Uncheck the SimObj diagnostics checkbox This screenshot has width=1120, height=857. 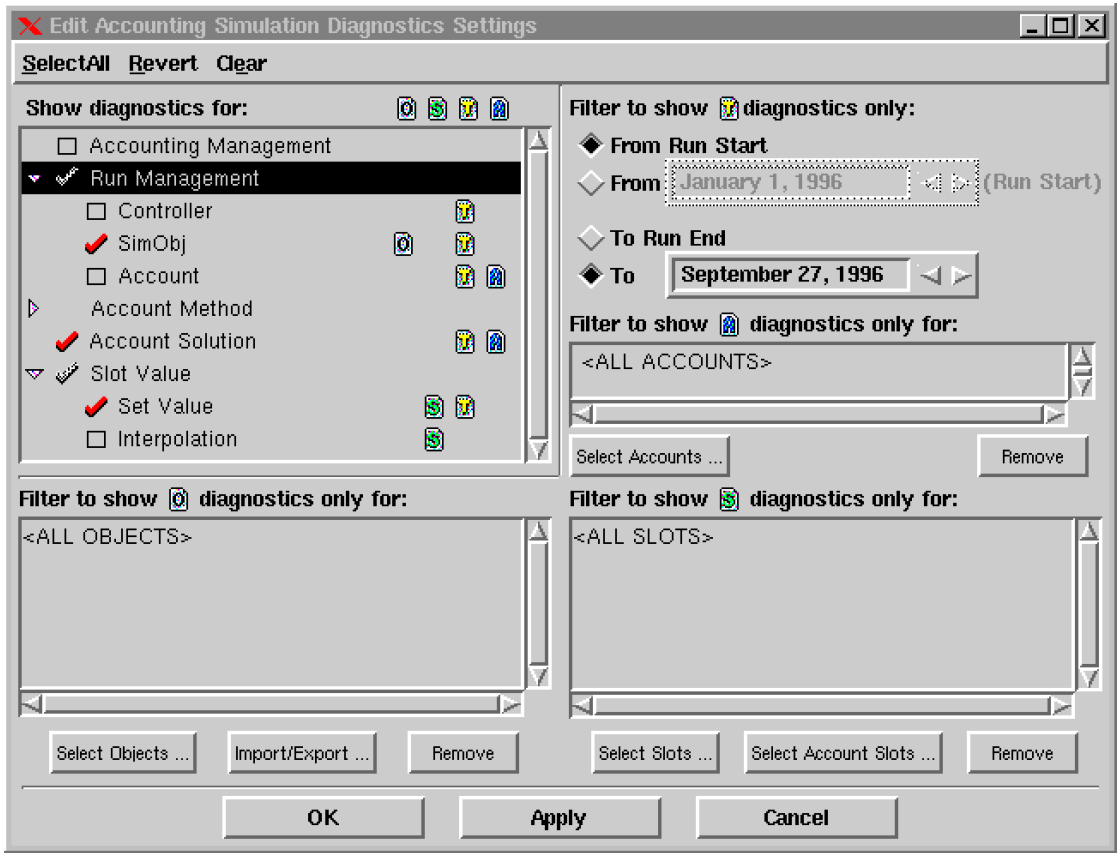click(x=96, y=244)
